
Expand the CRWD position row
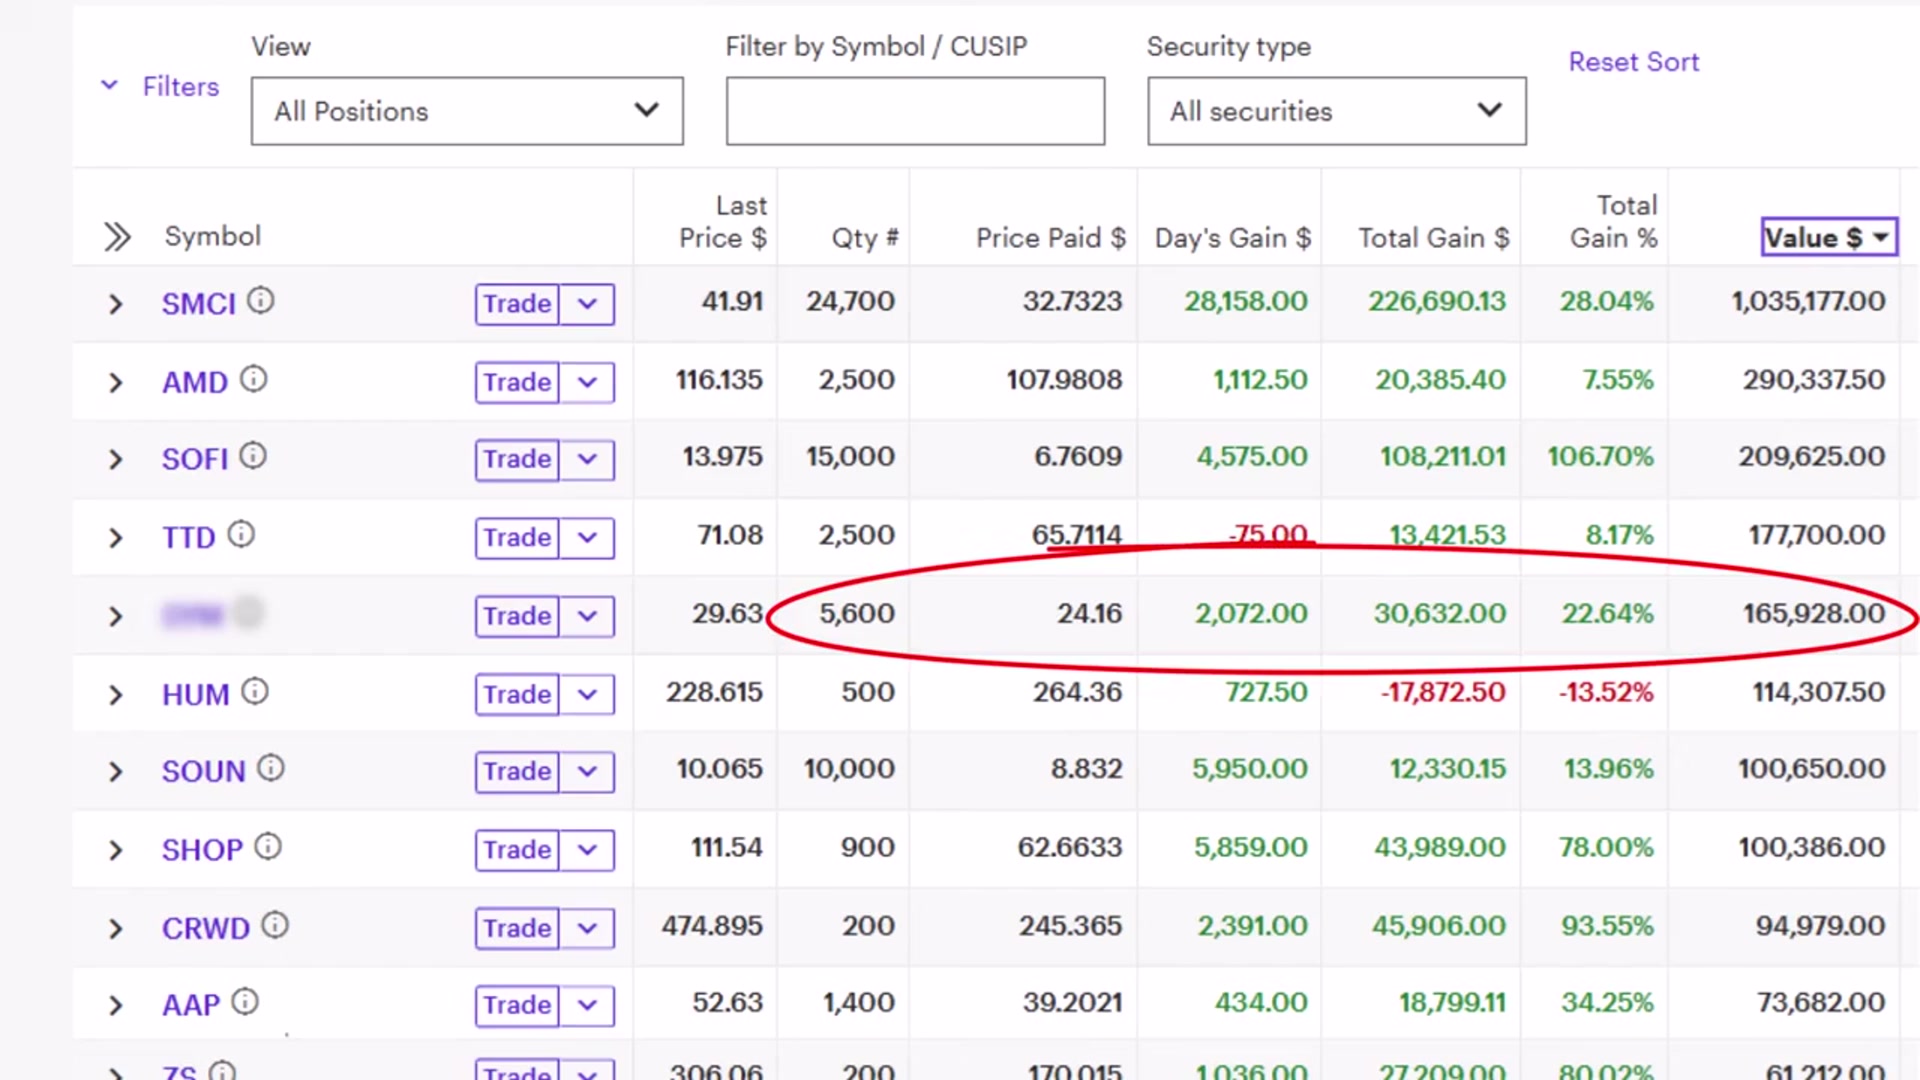coord(115,929)
